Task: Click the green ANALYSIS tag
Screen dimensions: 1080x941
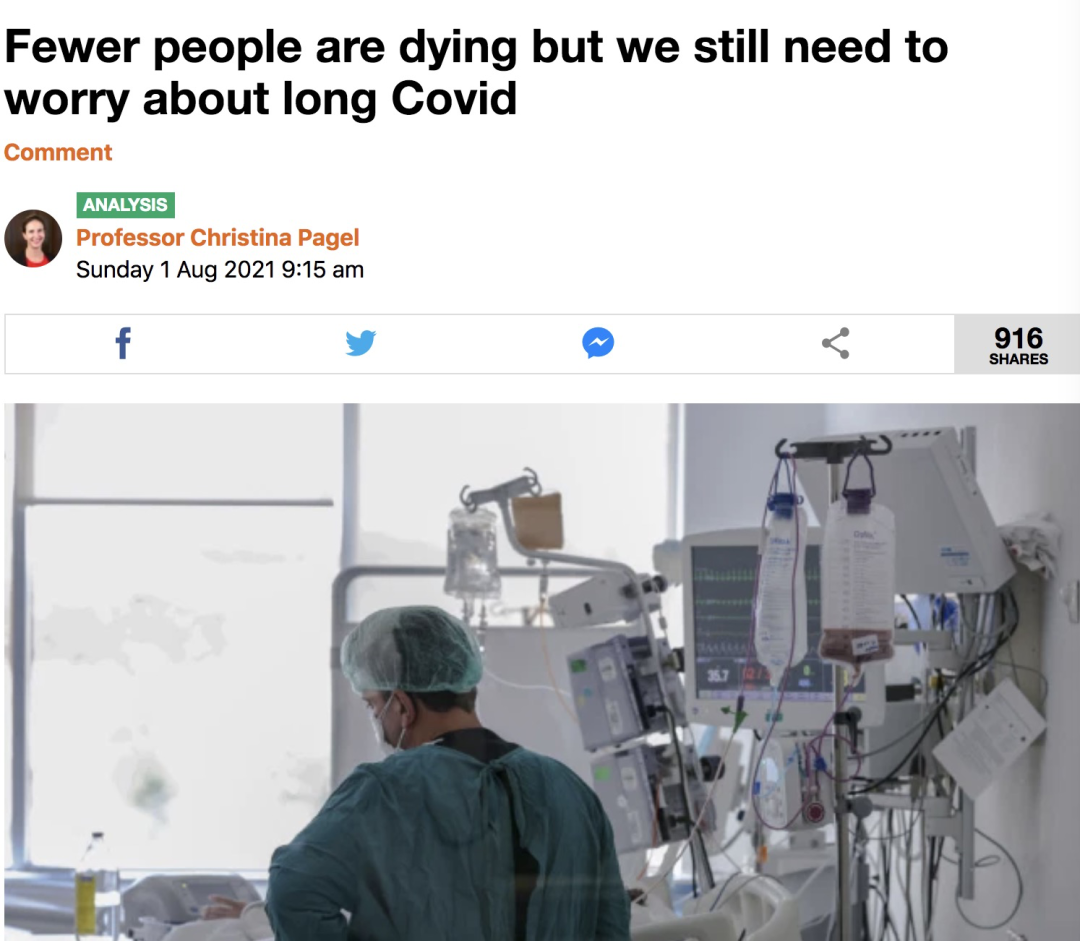Action: (x=125, y=205)
